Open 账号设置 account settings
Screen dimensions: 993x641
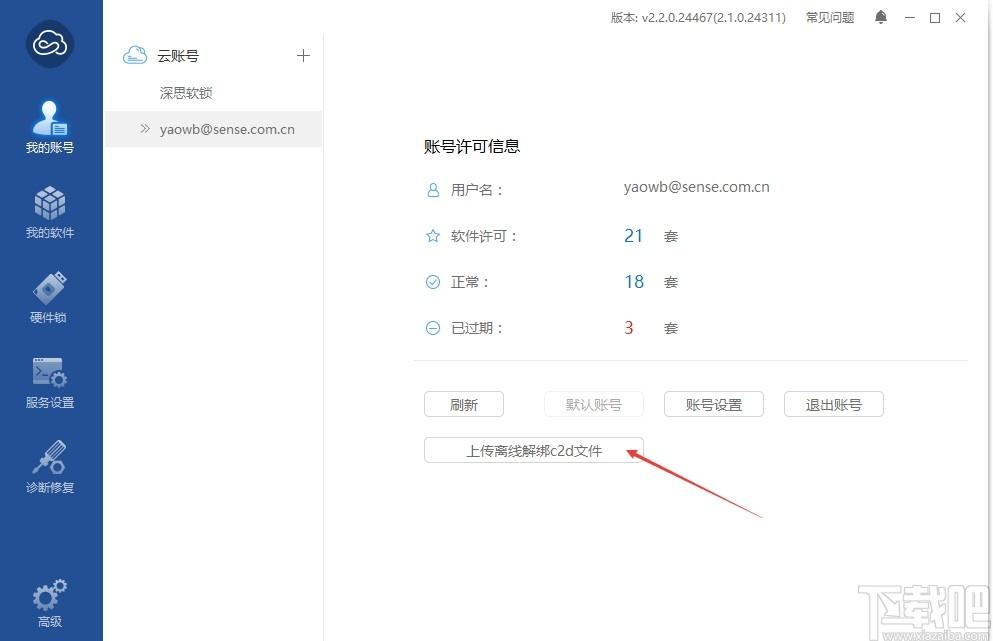714,404
